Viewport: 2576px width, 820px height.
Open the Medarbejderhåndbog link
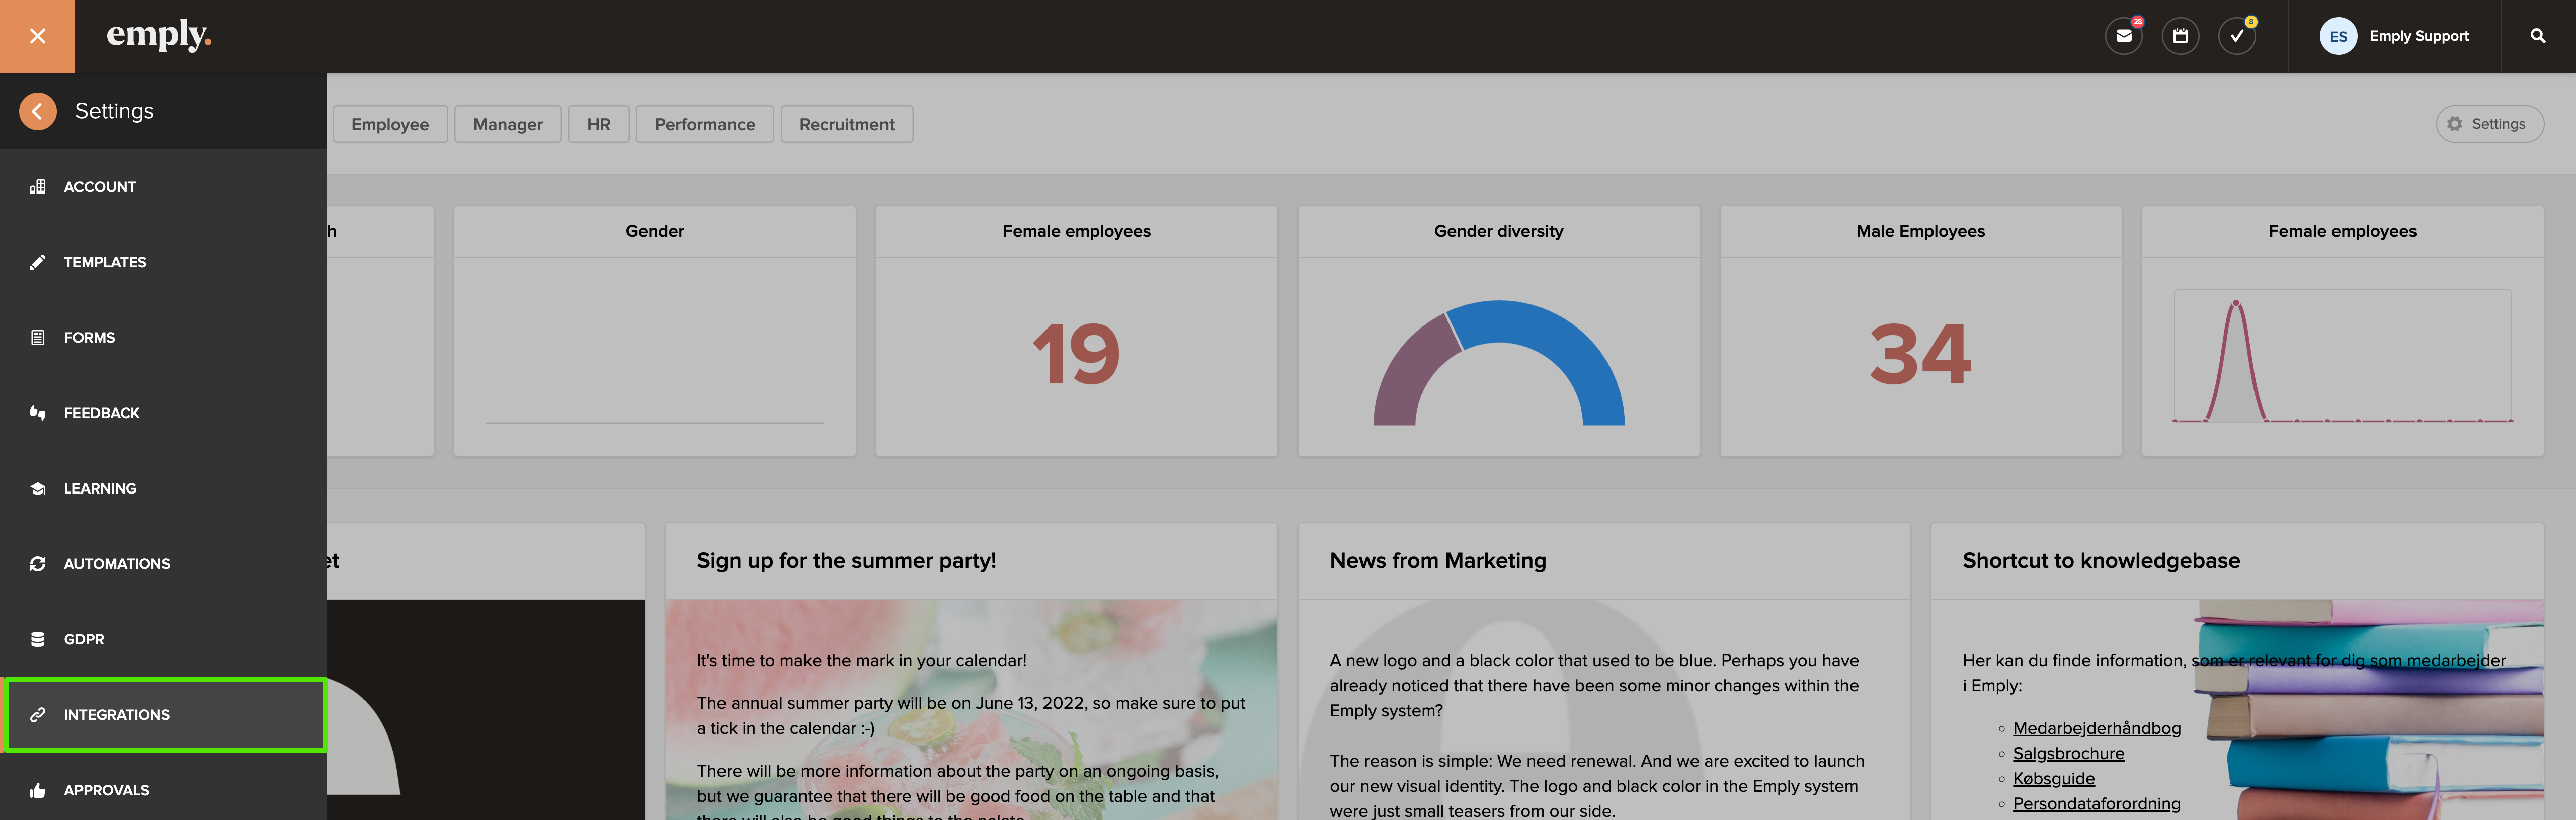[2096, 728]
